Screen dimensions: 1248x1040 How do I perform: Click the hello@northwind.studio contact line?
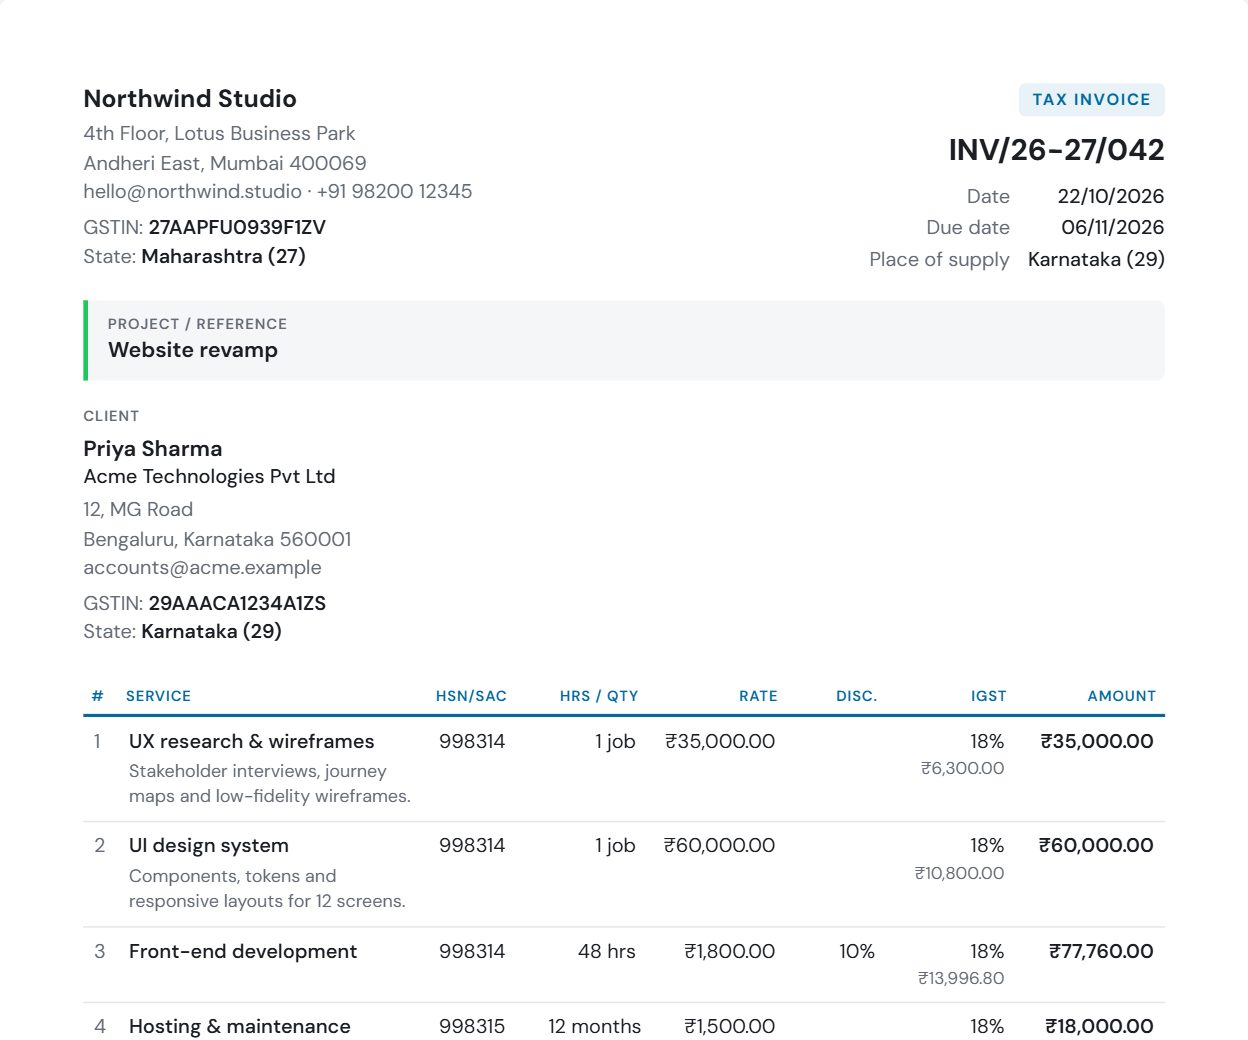pyautogui.click(x=278, y=191)
